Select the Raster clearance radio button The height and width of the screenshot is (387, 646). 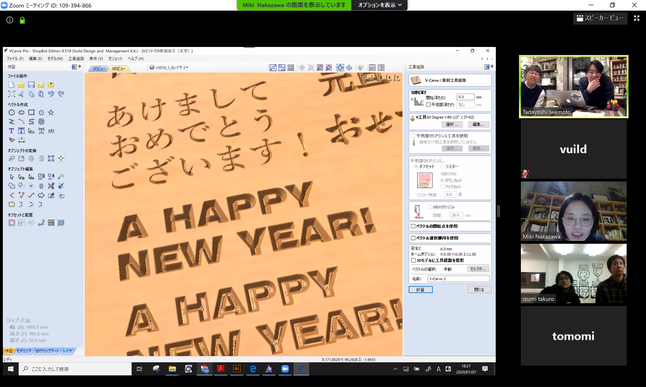click(x=442, y=167)
